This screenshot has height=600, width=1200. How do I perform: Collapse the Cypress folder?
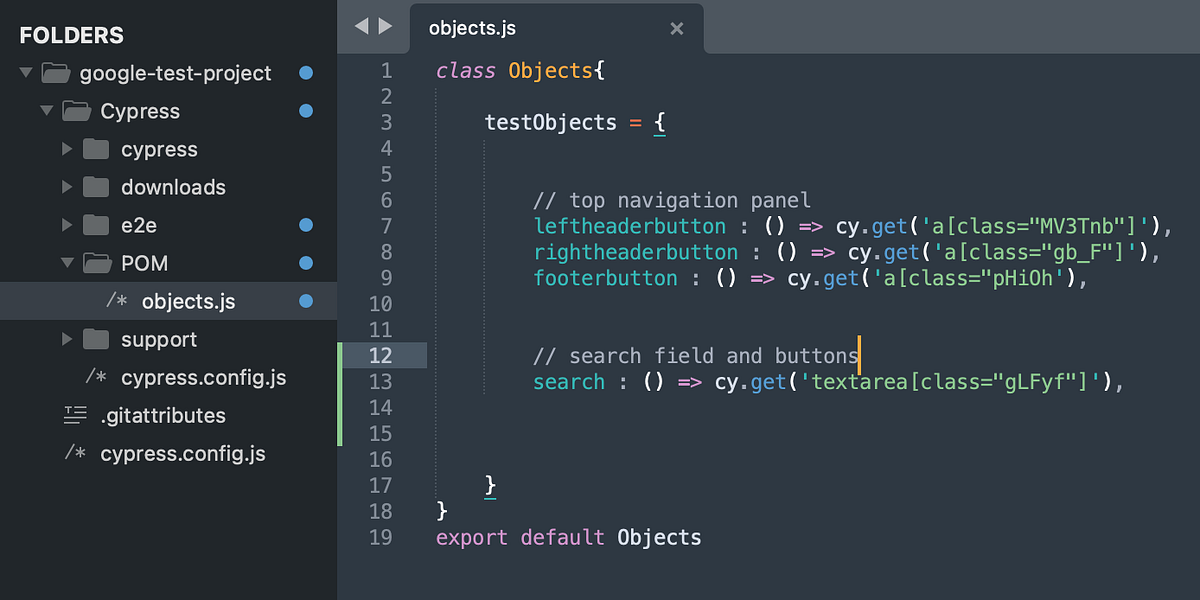pos(46,111)
